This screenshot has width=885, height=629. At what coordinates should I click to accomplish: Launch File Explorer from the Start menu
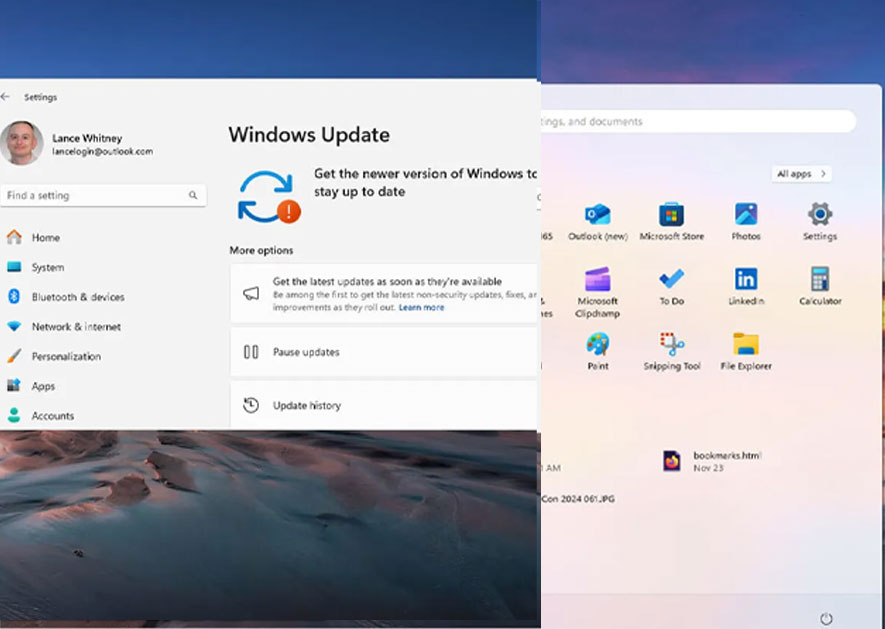point(745,352)
